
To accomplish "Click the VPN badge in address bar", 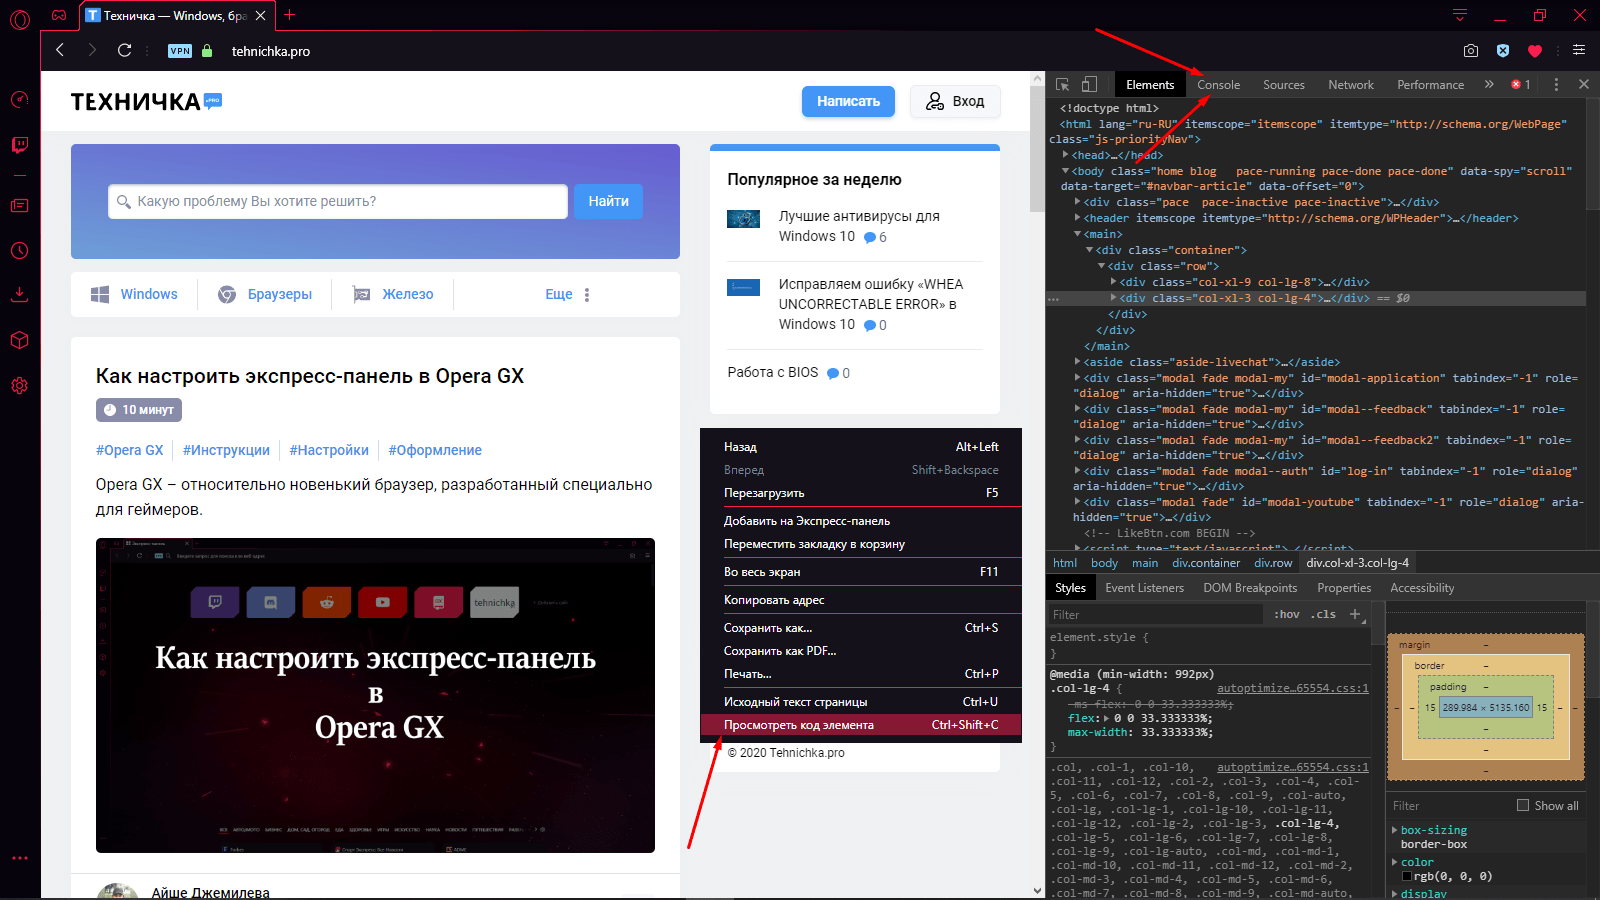I will (180, 51).
